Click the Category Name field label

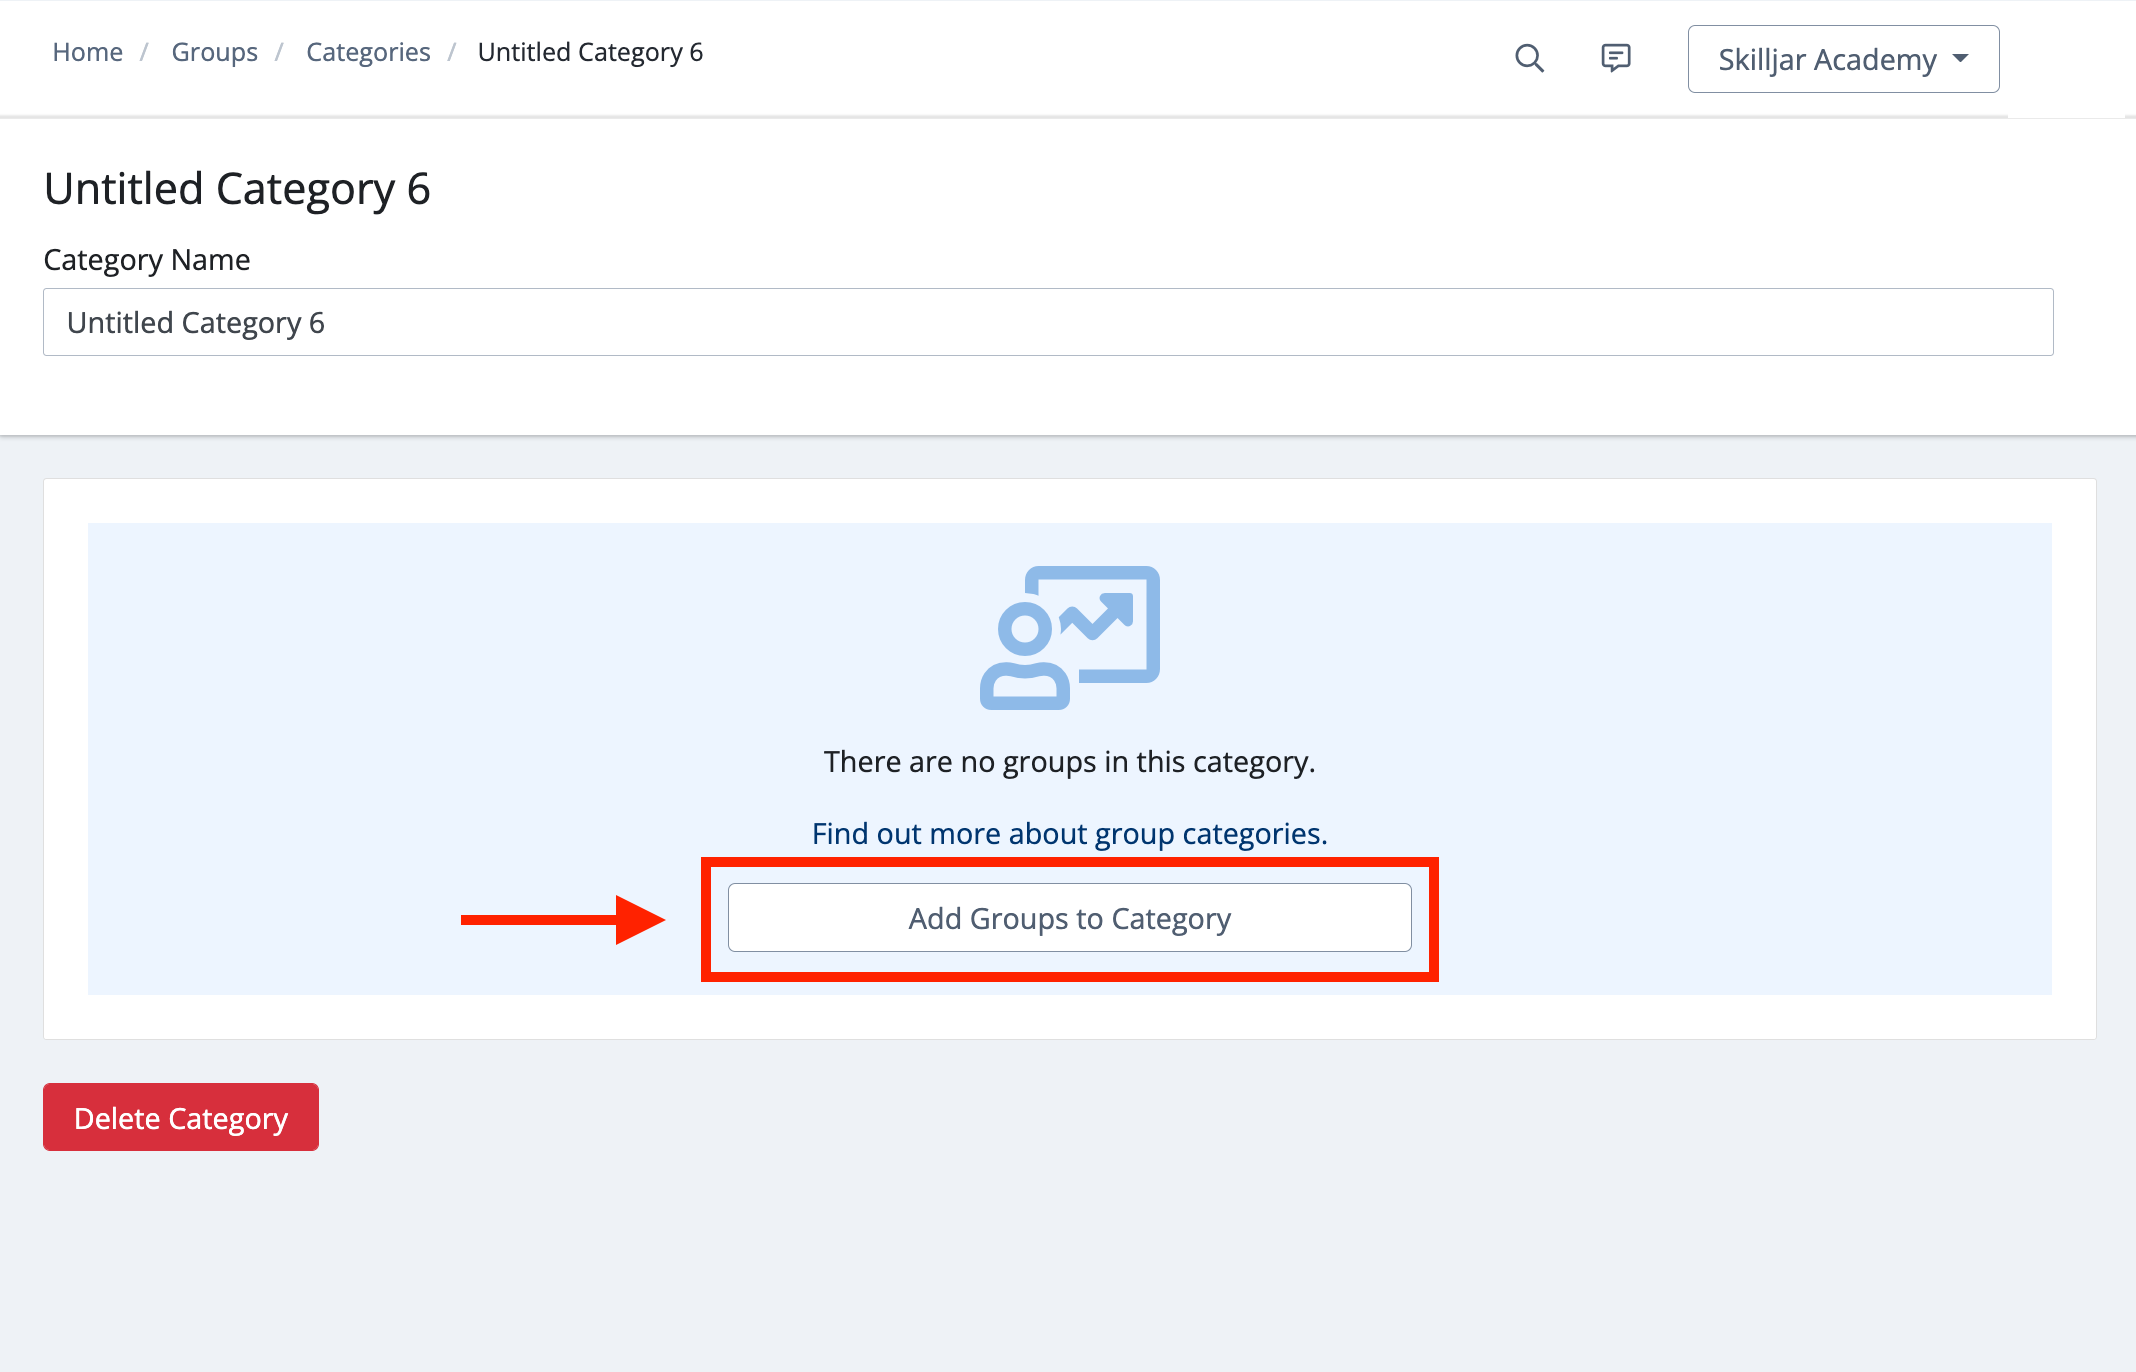146,259
